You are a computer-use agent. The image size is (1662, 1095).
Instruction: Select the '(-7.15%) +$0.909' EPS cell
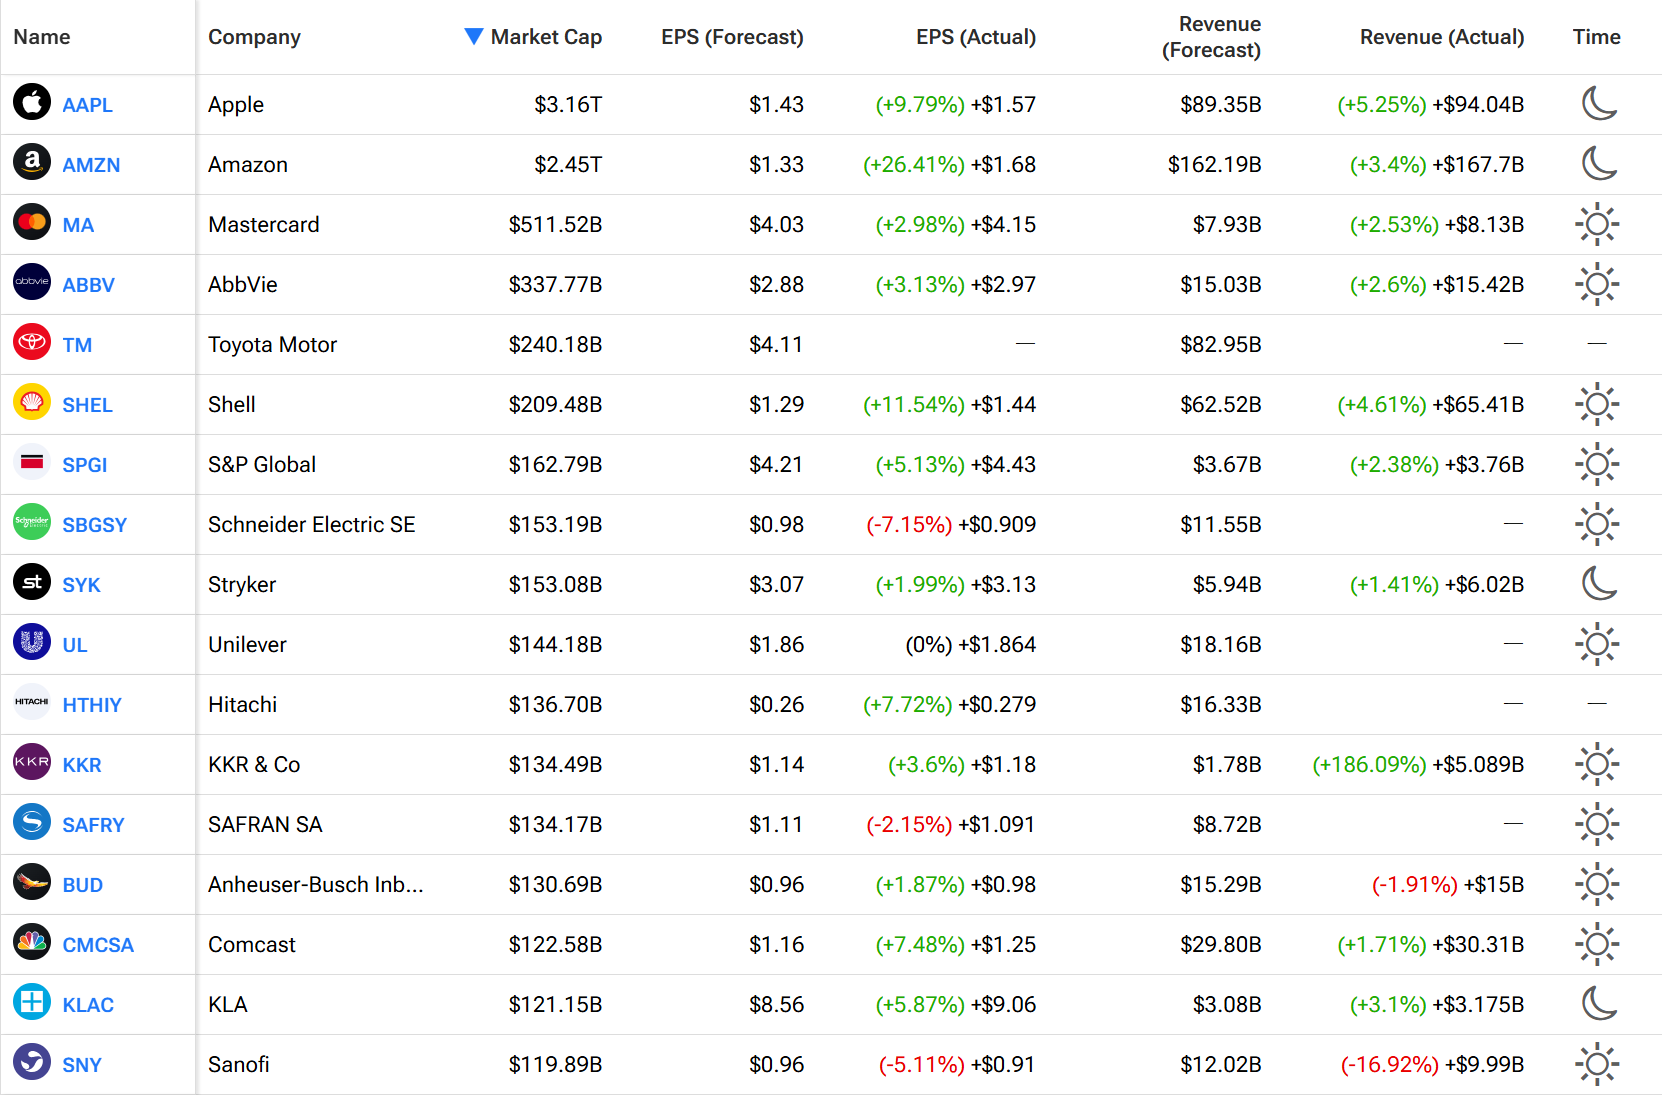tap(951, 525)
